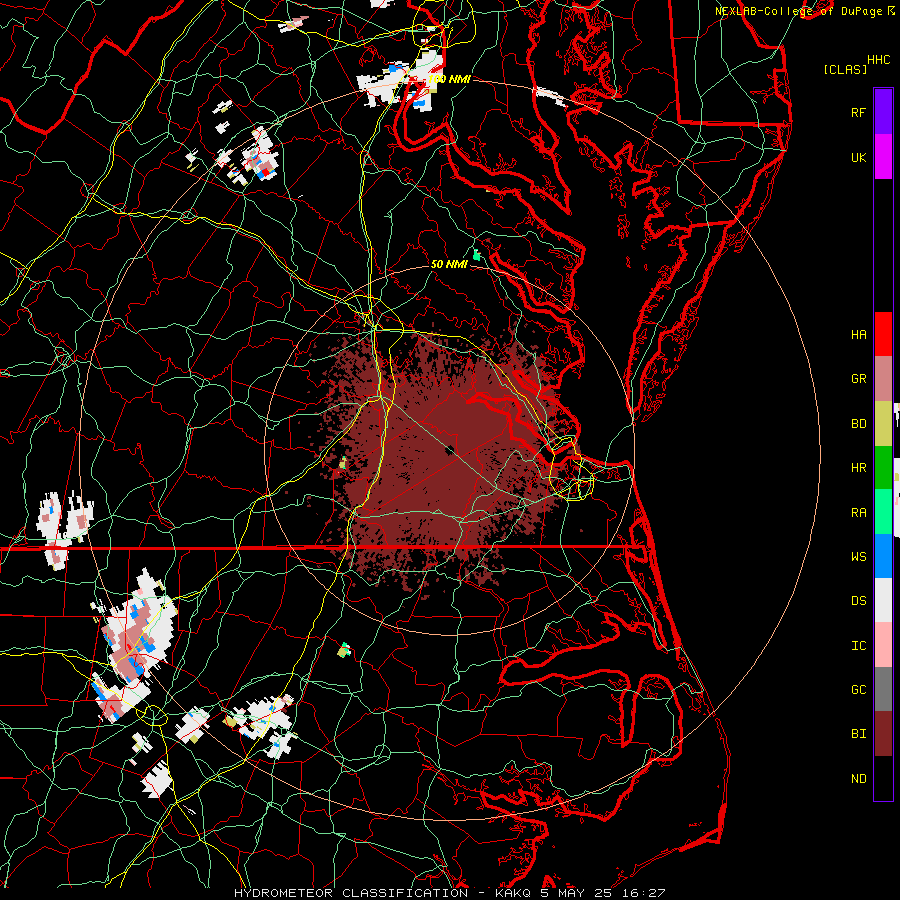
Task: Click the HR dark green legend swatch
Action: [x=883, y=468]
